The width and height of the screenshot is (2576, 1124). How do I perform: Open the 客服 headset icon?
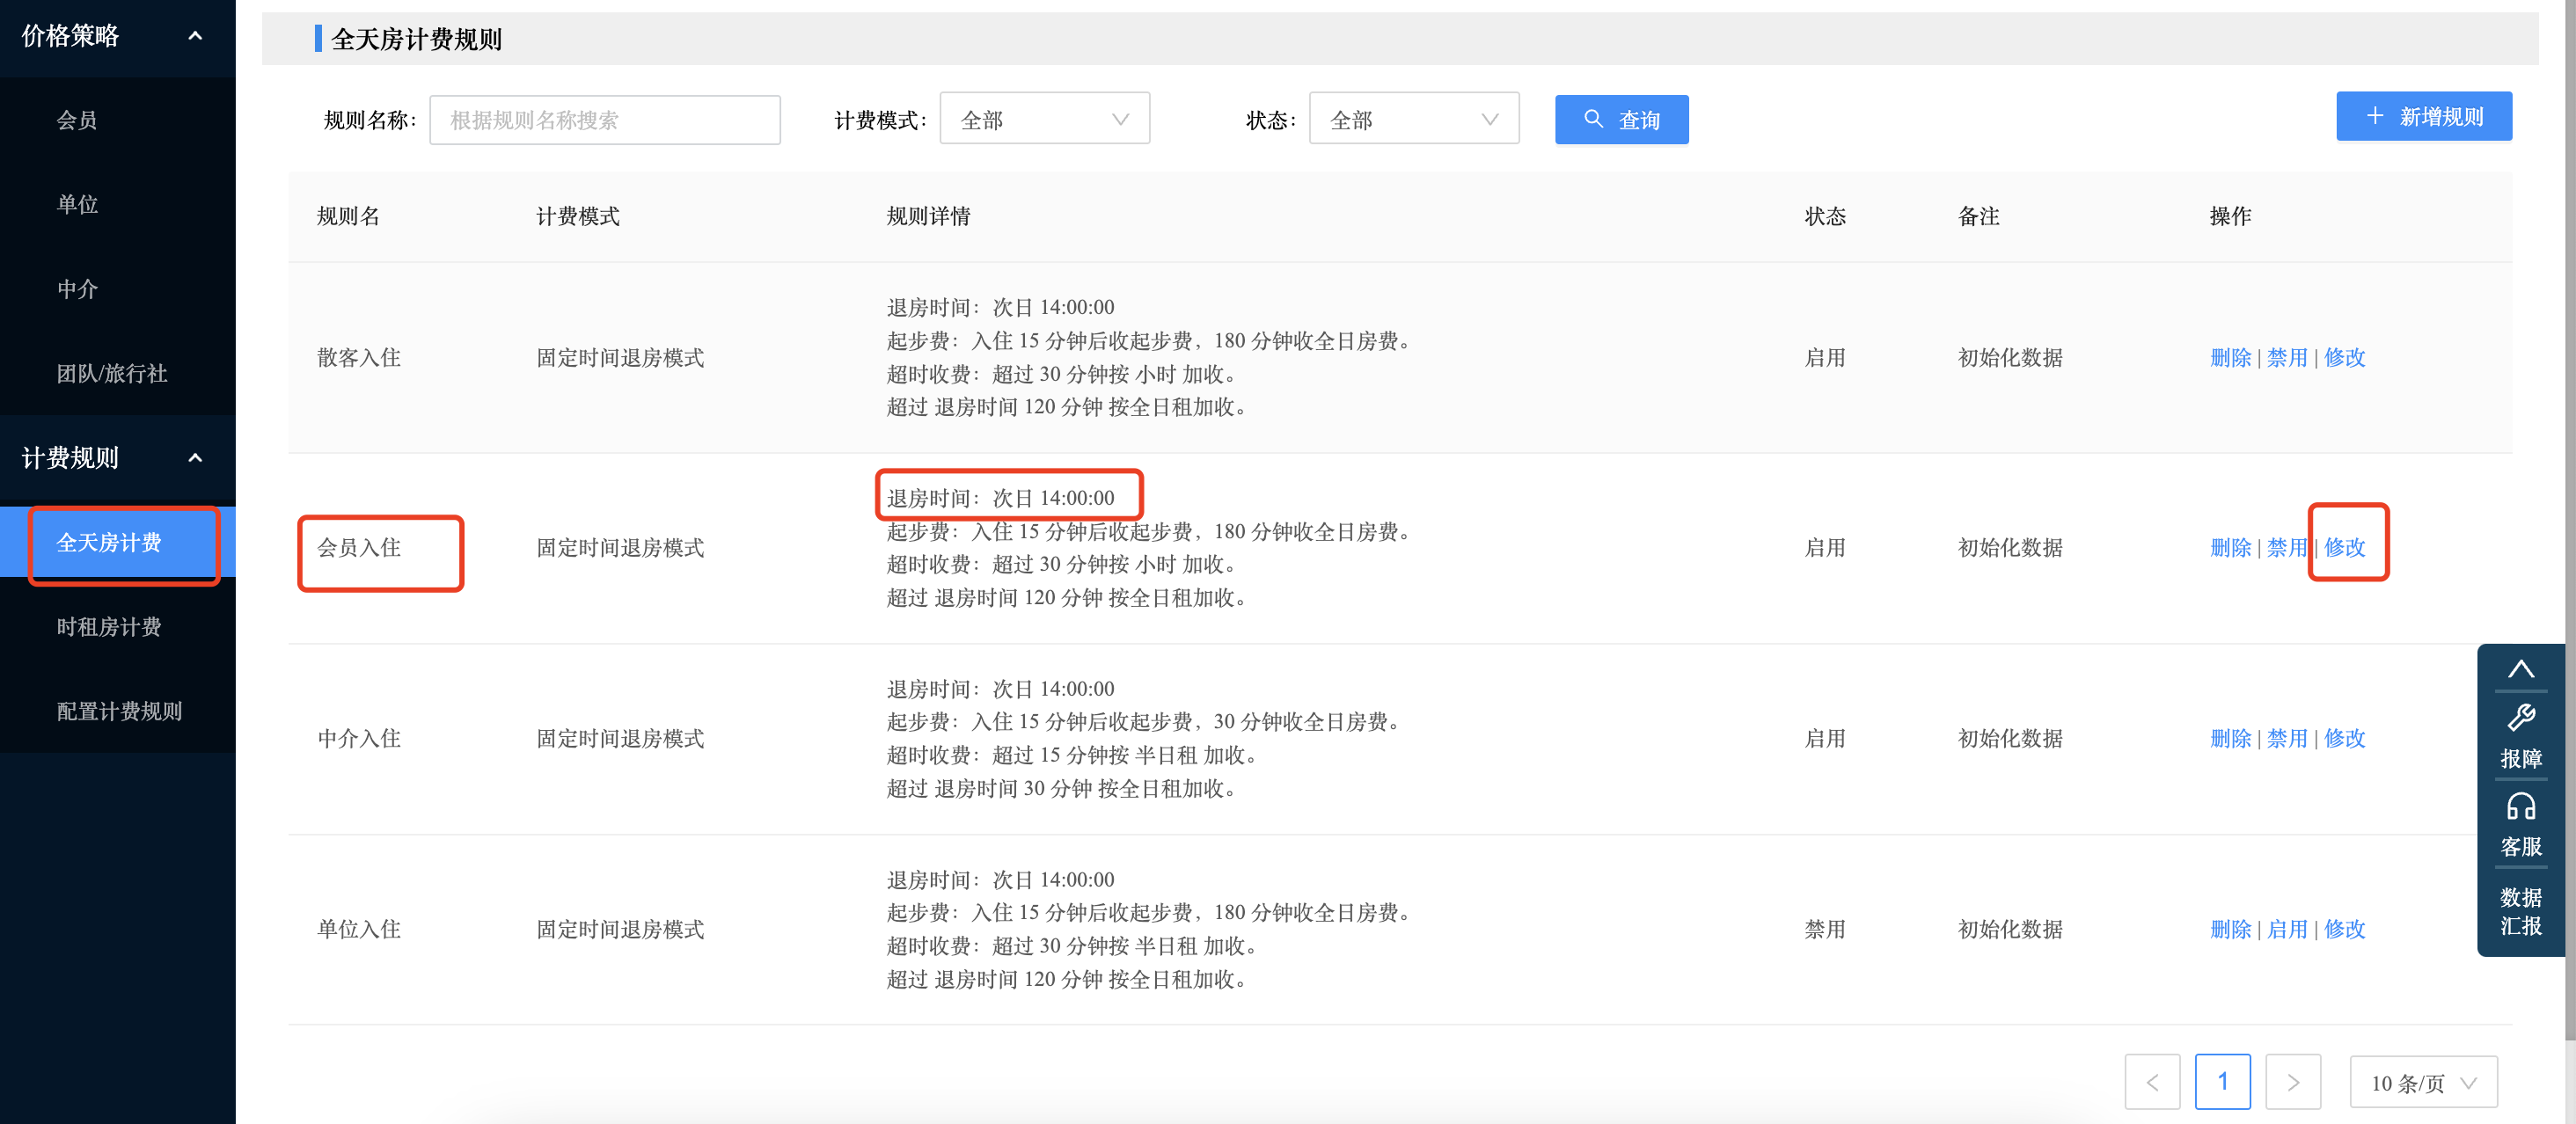click(x=2520, y=806)
